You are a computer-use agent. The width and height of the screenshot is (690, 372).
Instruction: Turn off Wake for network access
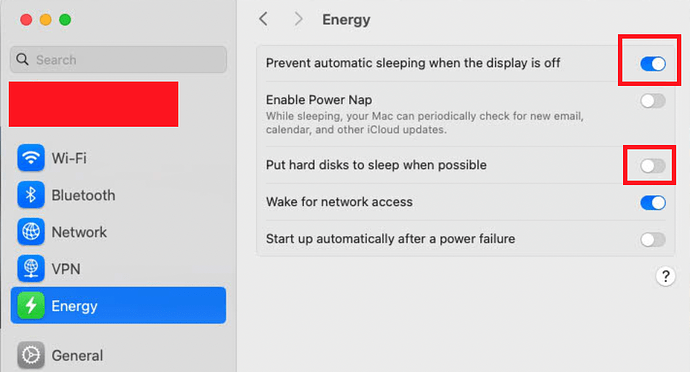point(653,203)
